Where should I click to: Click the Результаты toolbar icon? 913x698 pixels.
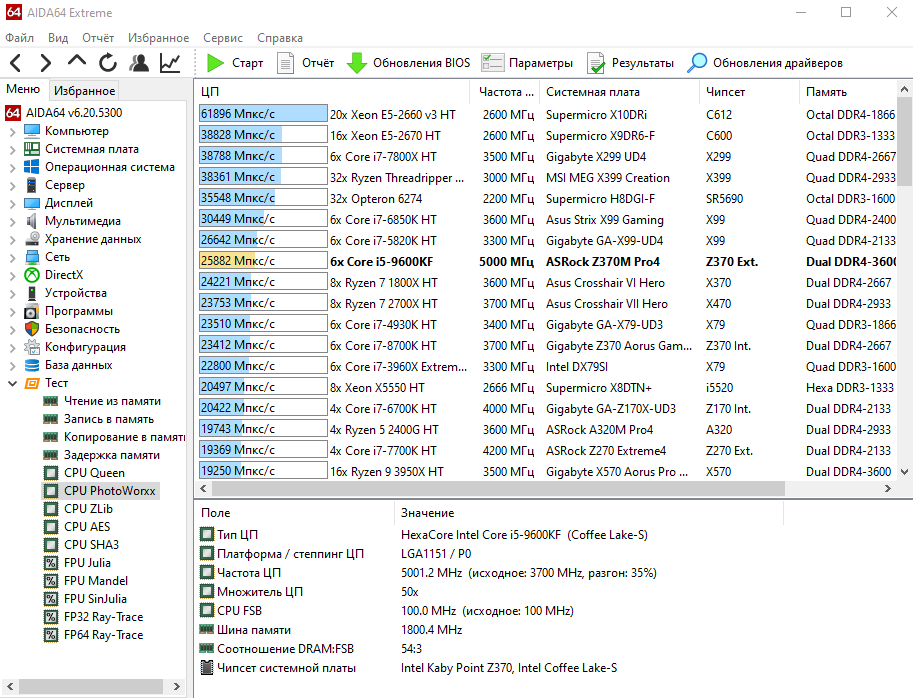tap(596, 63)
